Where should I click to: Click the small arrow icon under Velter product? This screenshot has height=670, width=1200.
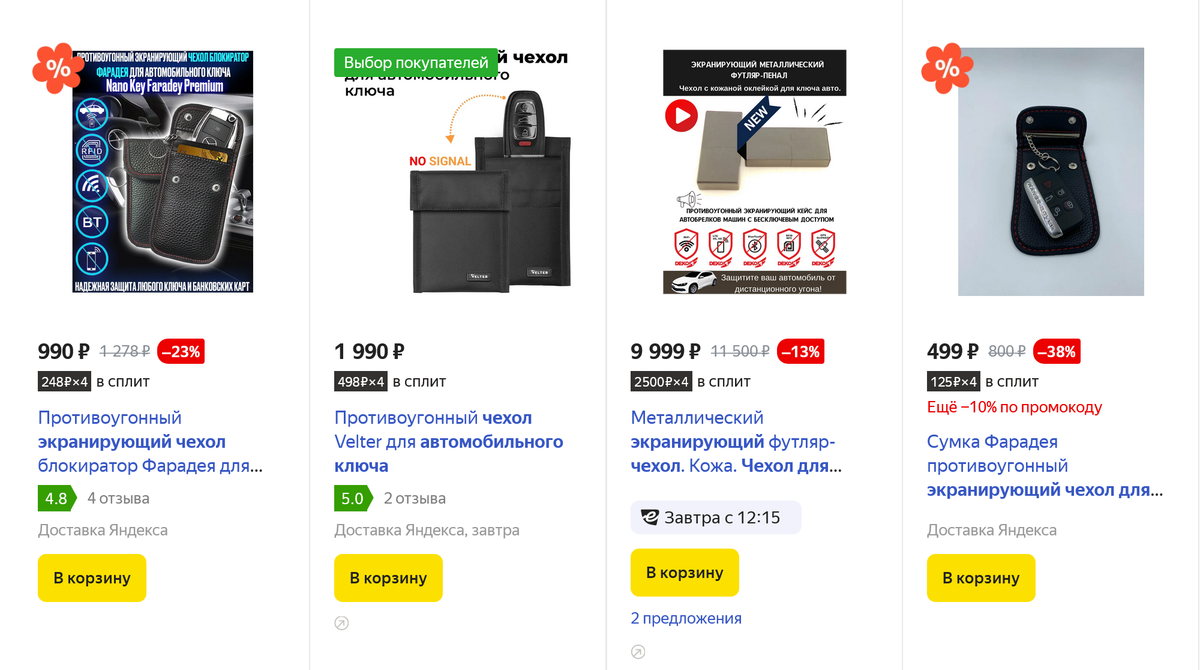click(342, 623)
